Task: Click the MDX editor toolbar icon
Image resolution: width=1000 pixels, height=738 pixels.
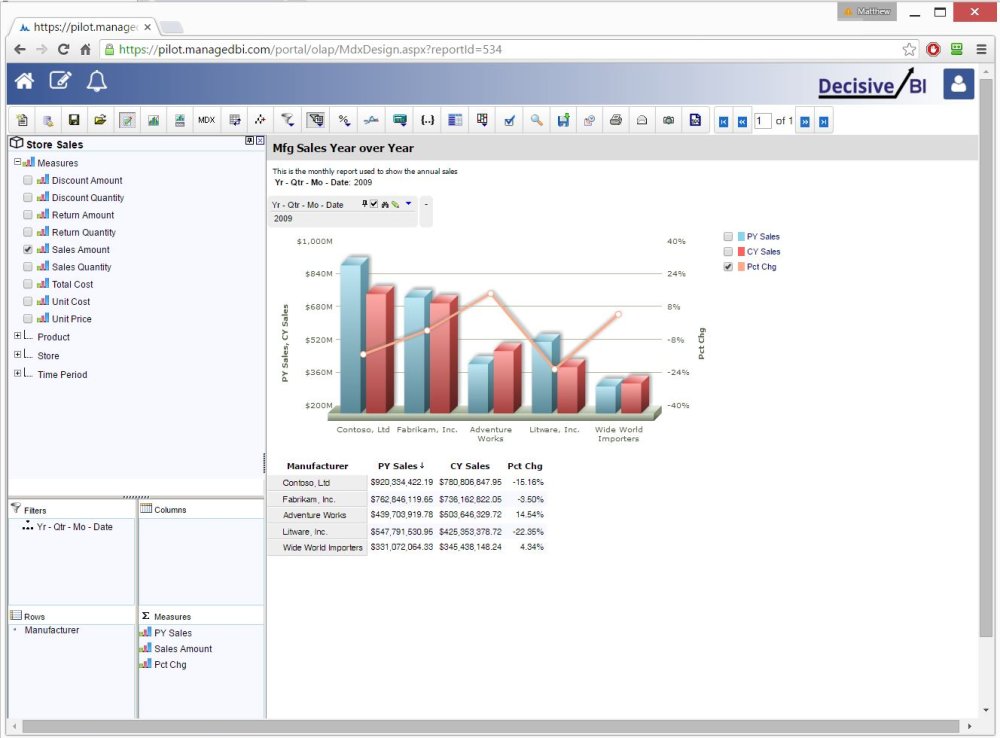Action: [206, 119]
